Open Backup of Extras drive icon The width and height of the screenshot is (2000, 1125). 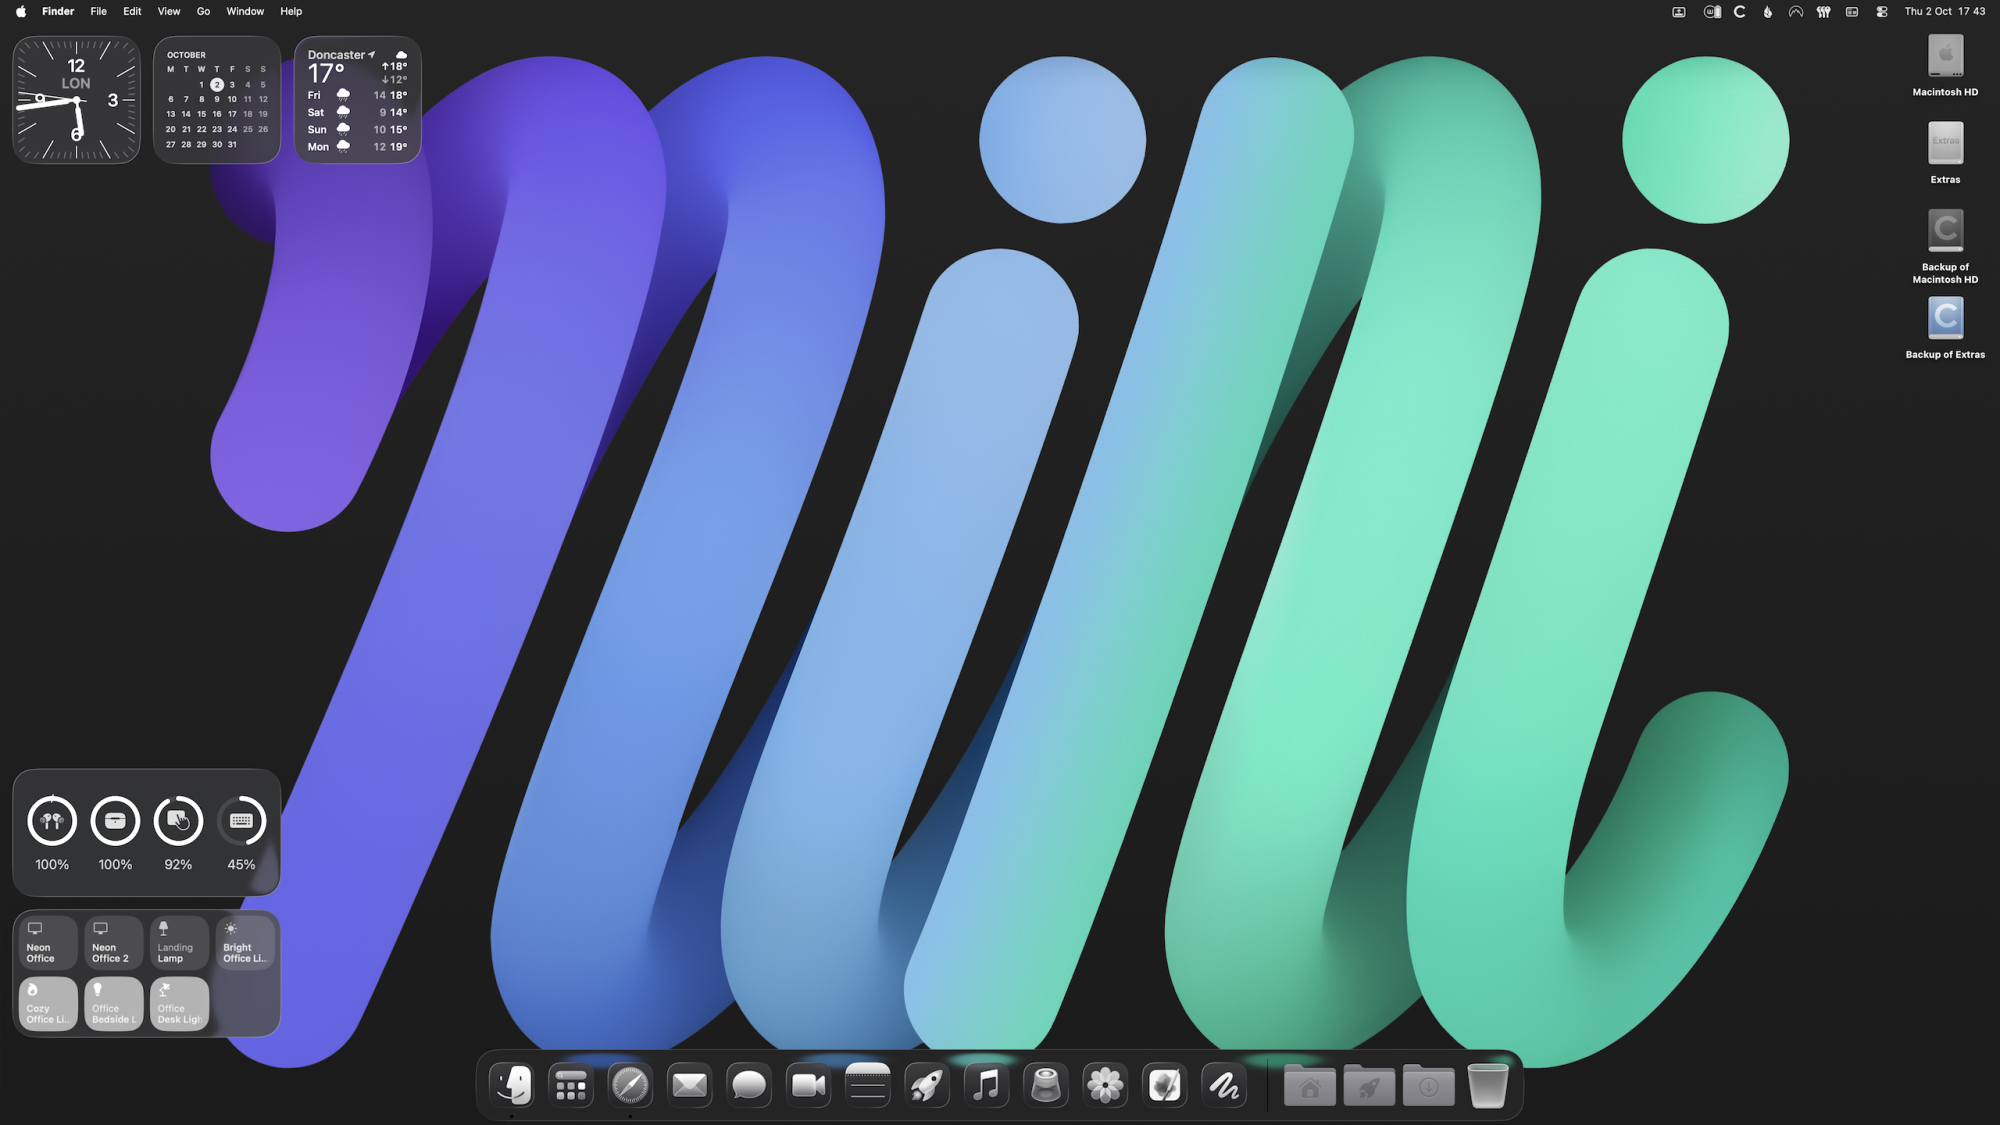coord(1945,320)
